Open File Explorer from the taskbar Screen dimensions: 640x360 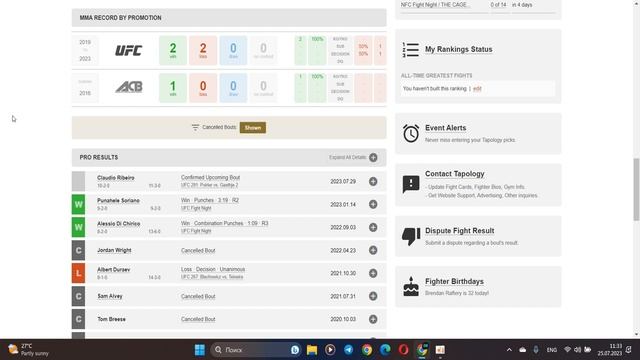312,350
